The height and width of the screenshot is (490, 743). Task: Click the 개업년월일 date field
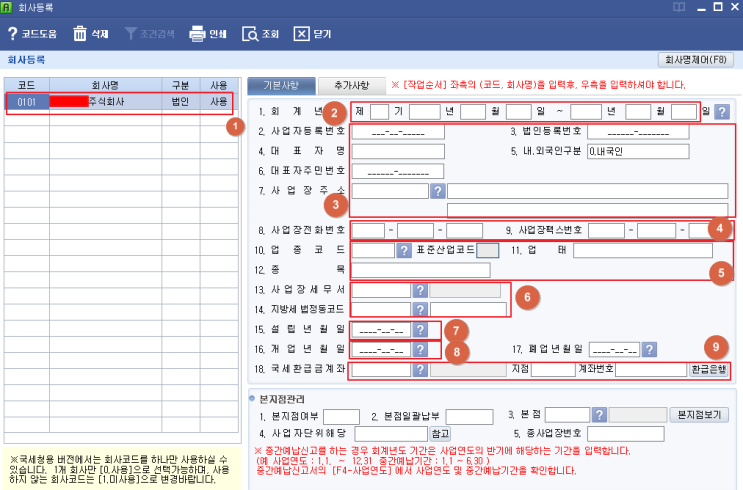381,349
